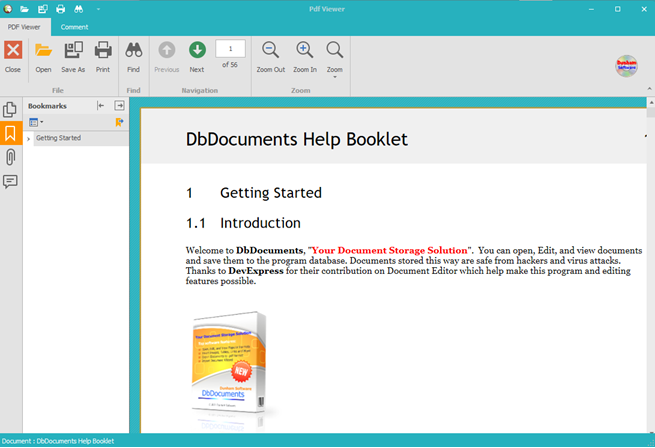This screenshot has height=448, width=655.
Task: Click the resize grip in status bar corner
Action: [651, 443]
